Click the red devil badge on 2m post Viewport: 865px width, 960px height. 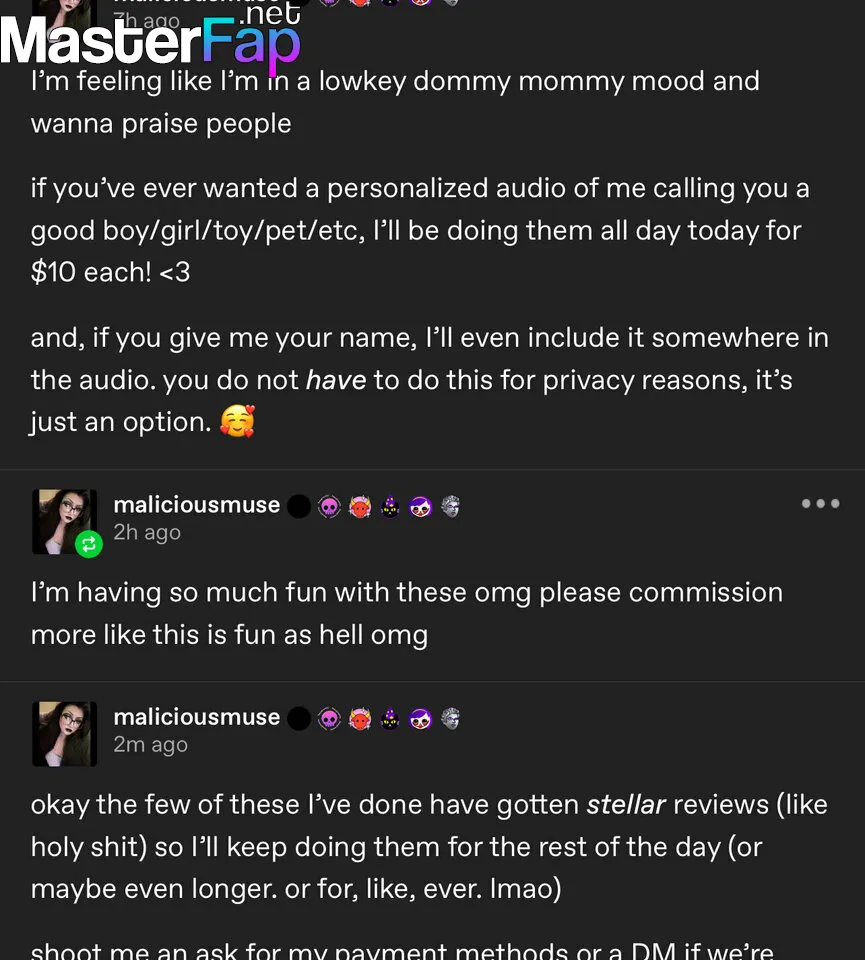360,719
